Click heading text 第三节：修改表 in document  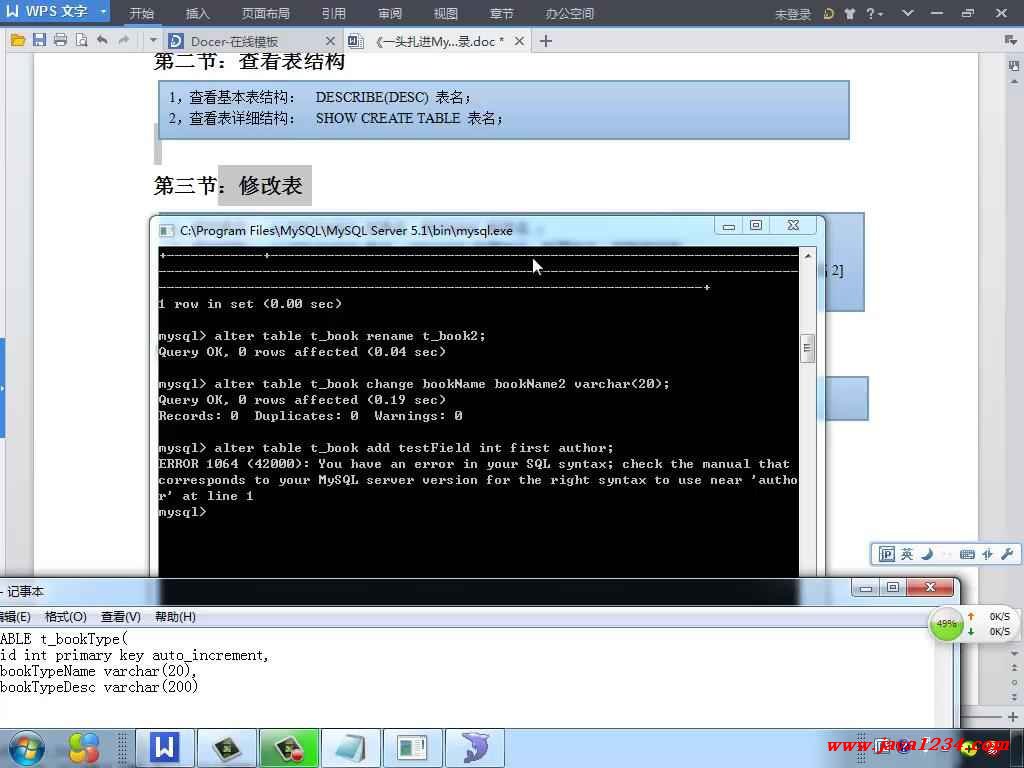(x=228, y=185)
